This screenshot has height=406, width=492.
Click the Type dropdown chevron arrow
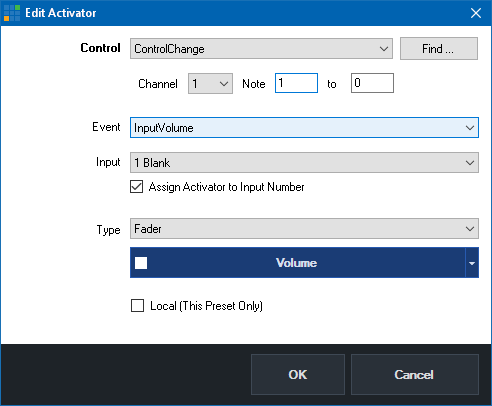click(470, 229)
